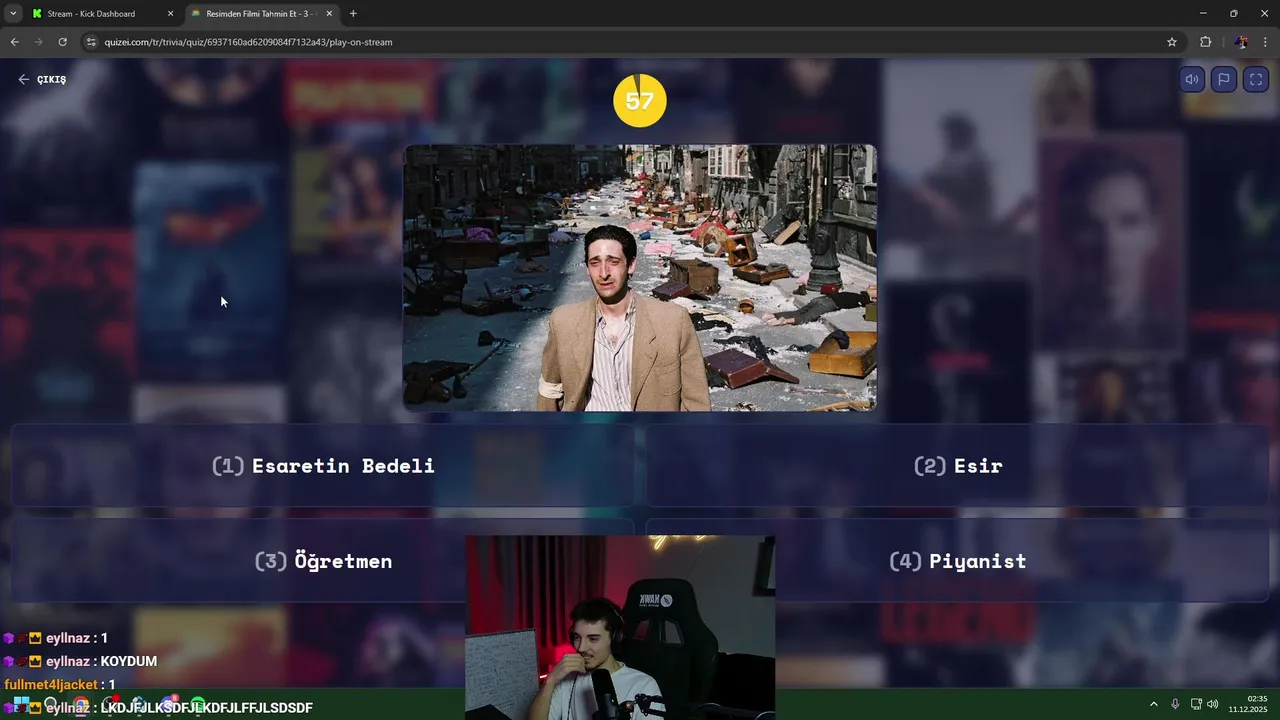Toggle the quiz sound button

1192,80
